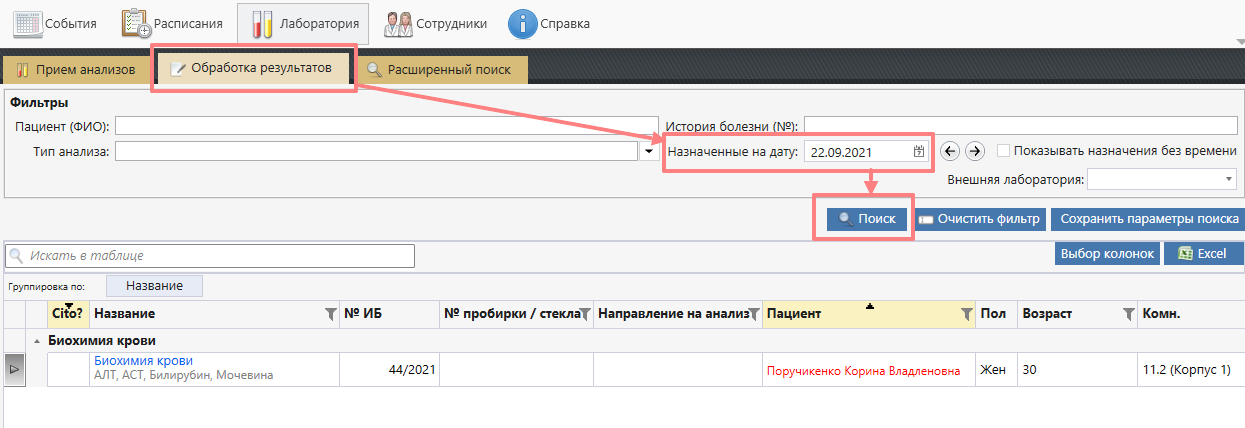The width and height of the screenshot is (1245, 428).
Task: Collapse the Биохимия крови group
Action: coord(39,341)
